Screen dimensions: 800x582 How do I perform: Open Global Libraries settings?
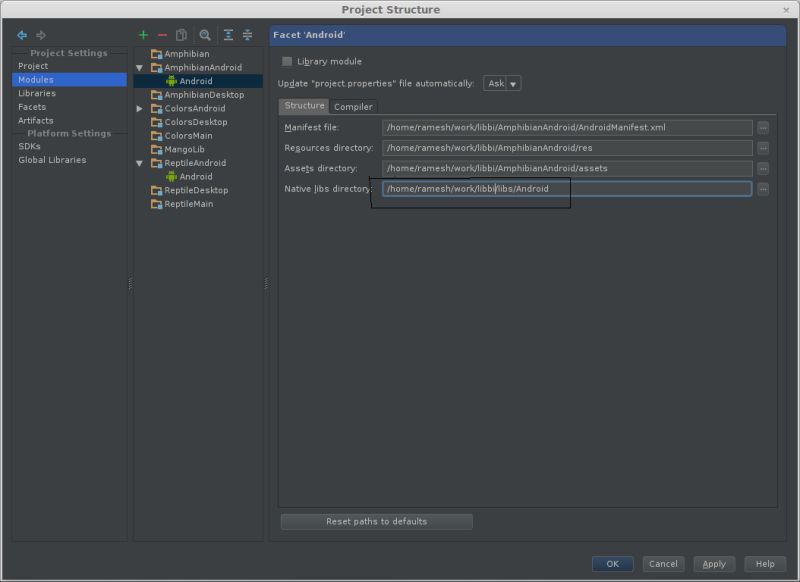pos(52,160)
